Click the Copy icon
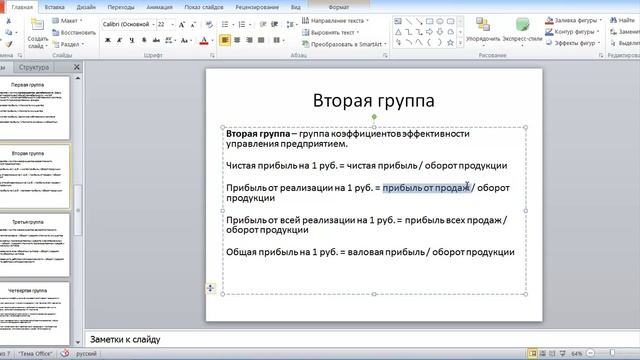 click(9, 32)
